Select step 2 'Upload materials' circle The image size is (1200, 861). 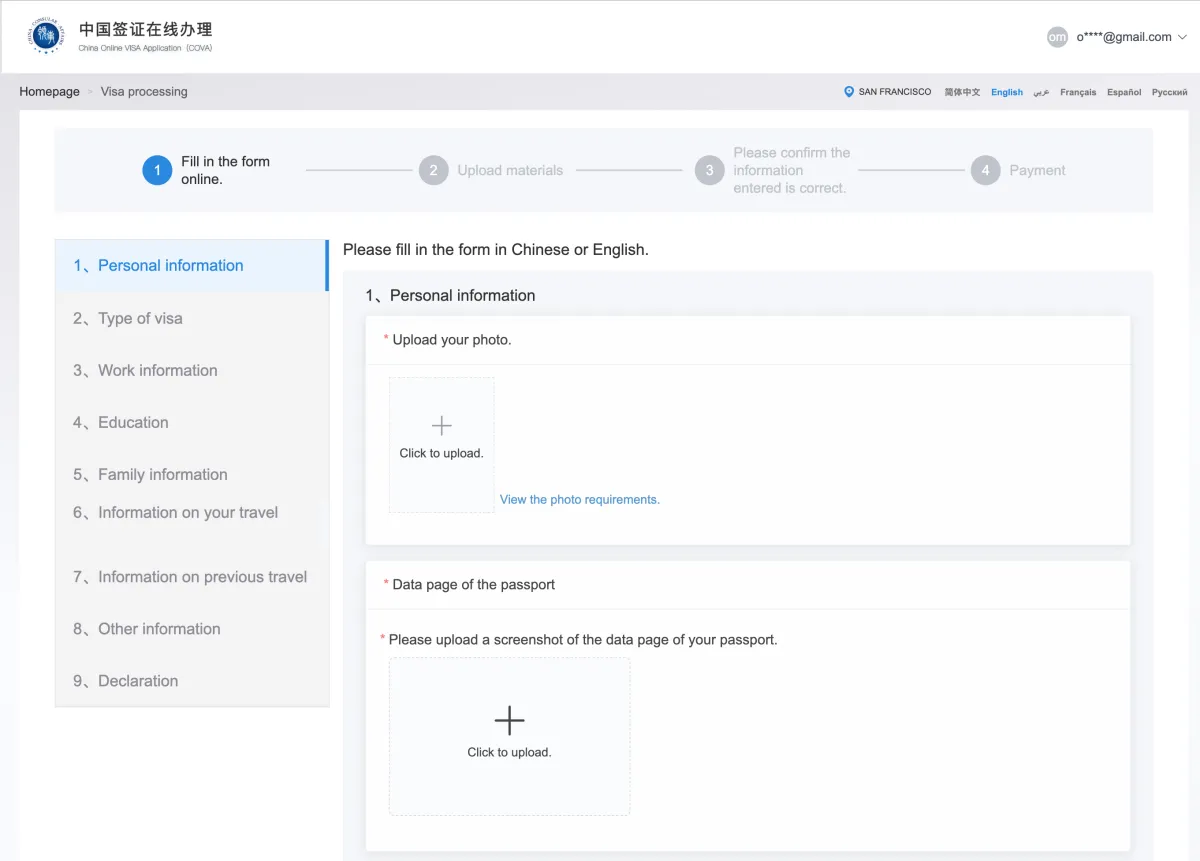[434, 170]
